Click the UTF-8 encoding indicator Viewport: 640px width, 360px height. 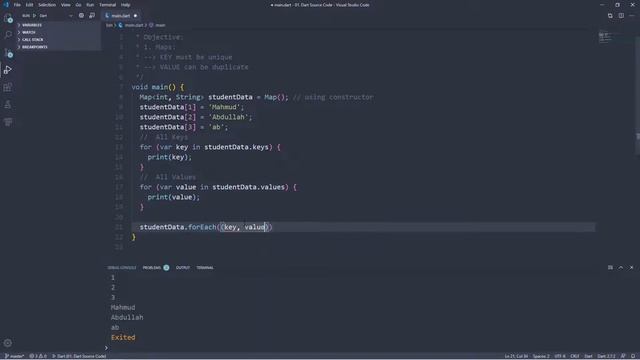tap(560, 356)
